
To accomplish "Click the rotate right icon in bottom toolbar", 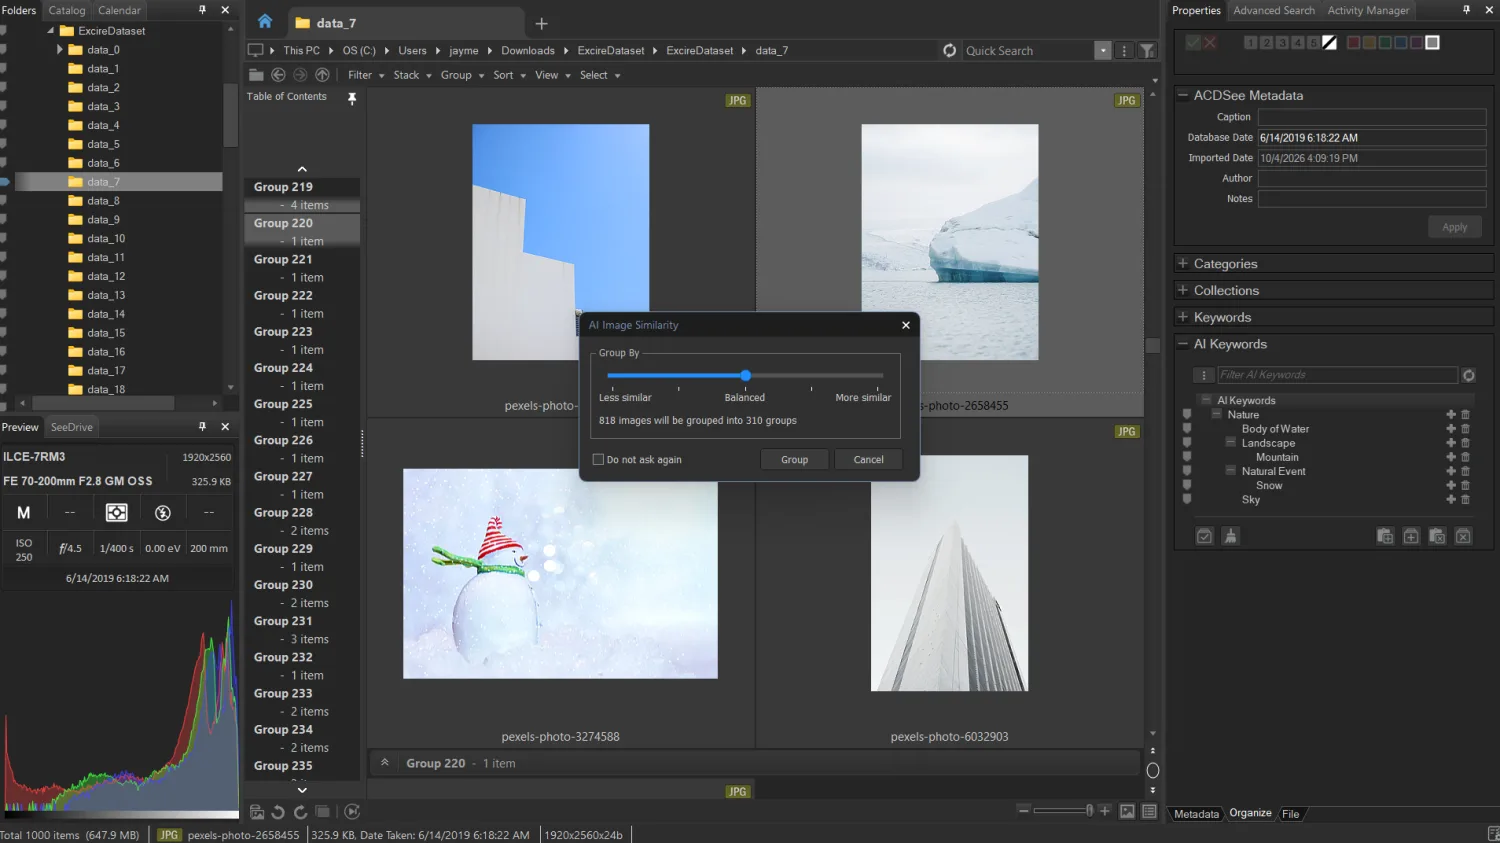I will (300, 812).
